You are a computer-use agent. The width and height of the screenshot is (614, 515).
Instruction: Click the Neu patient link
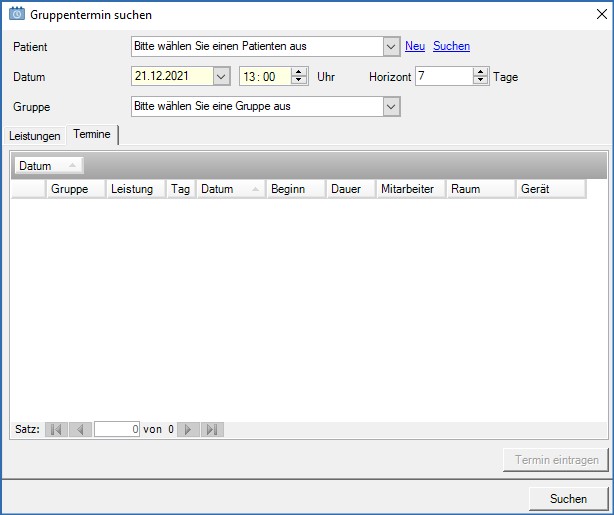[414, 46]
